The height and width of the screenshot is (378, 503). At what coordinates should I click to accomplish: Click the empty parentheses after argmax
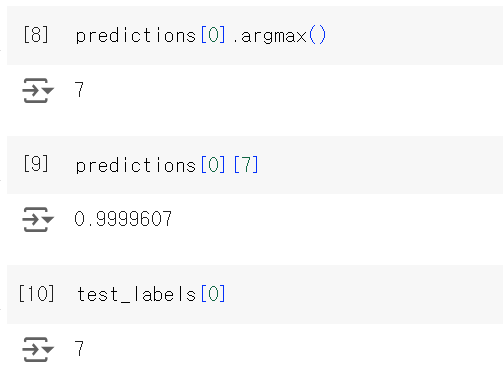(317, 35)
